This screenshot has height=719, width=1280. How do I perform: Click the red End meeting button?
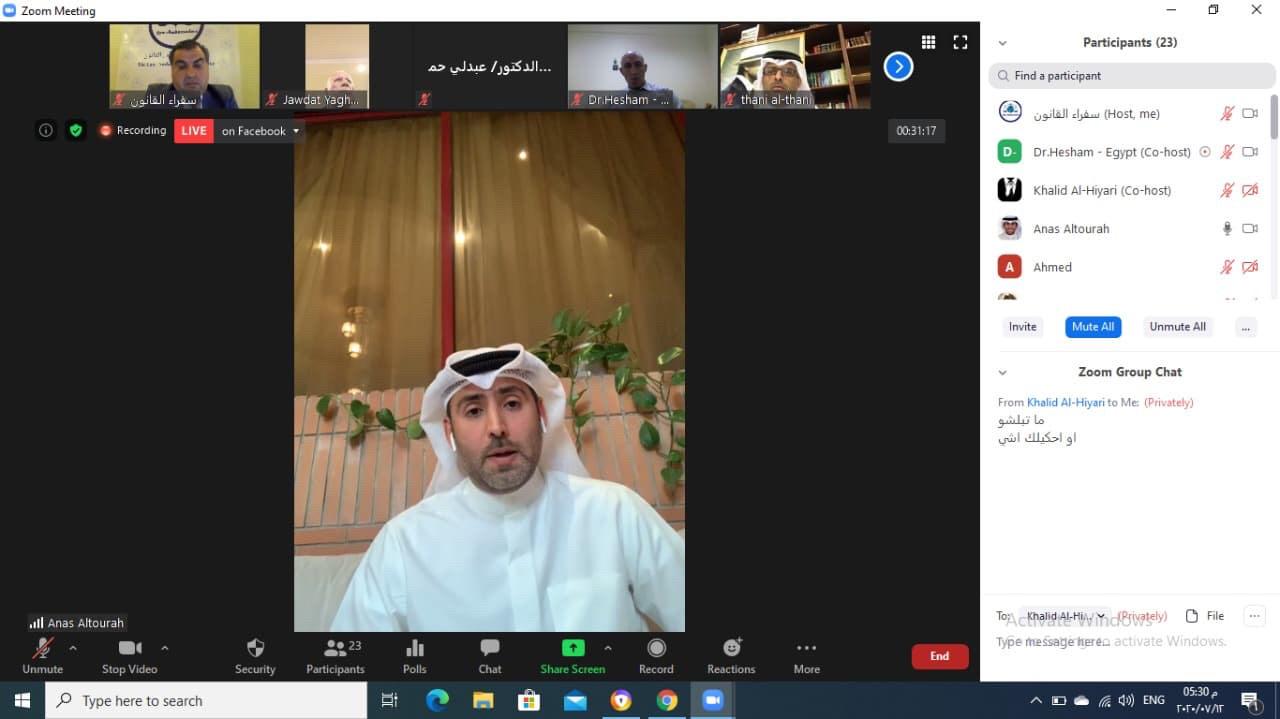(x=939, y=656)
